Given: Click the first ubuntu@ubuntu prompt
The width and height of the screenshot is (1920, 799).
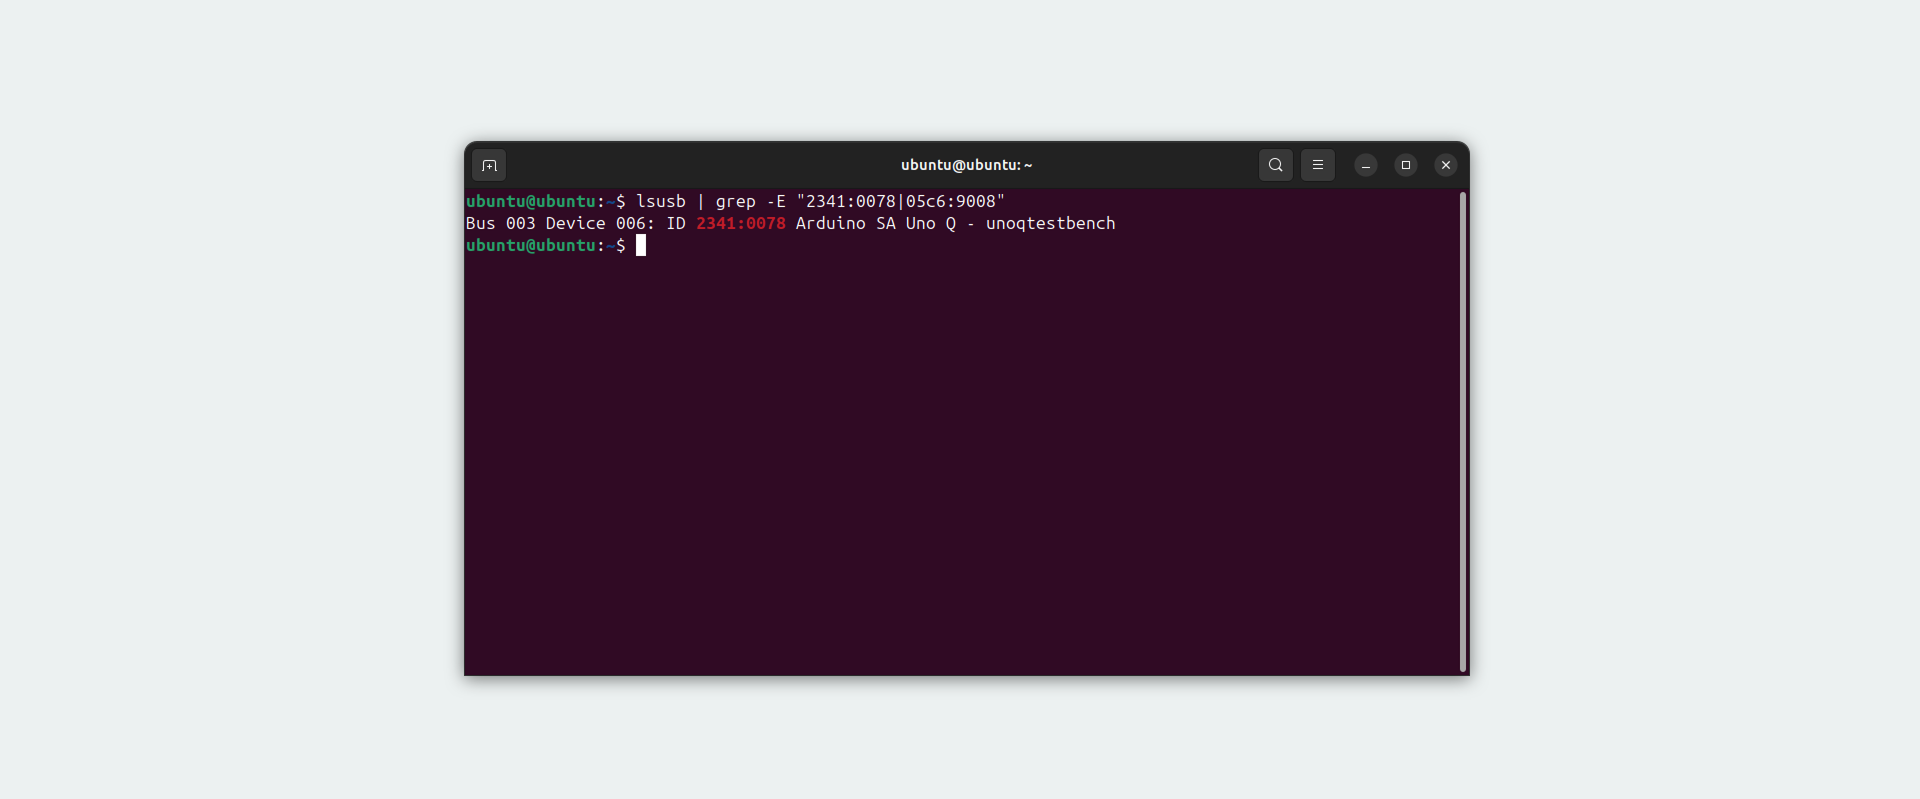Looking at the screenshot, I should [x=531, y=201].
